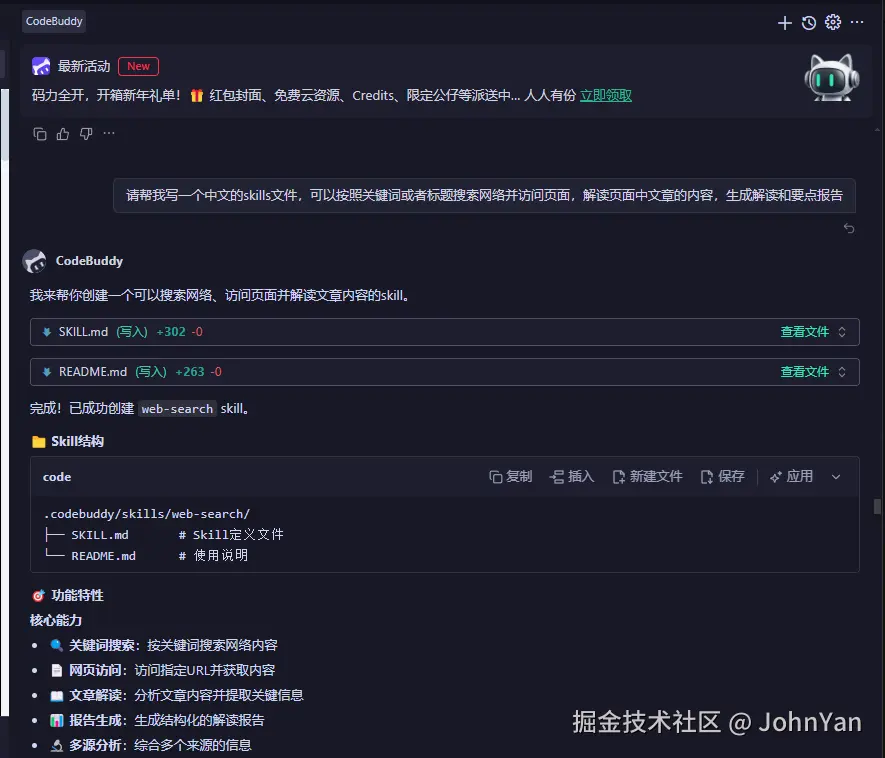Click the README.md file type icon

(47, 372)
